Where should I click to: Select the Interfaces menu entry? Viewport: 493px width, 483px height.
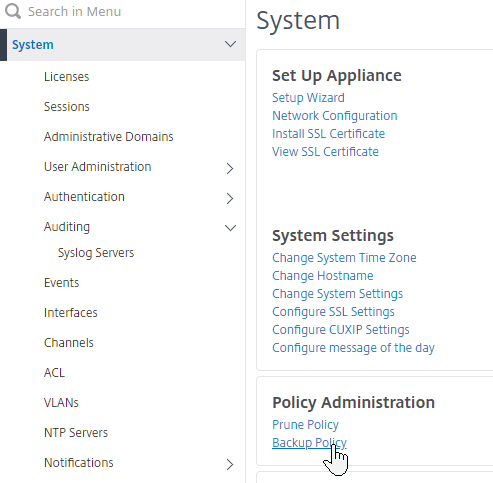click(x=71, y=313)
